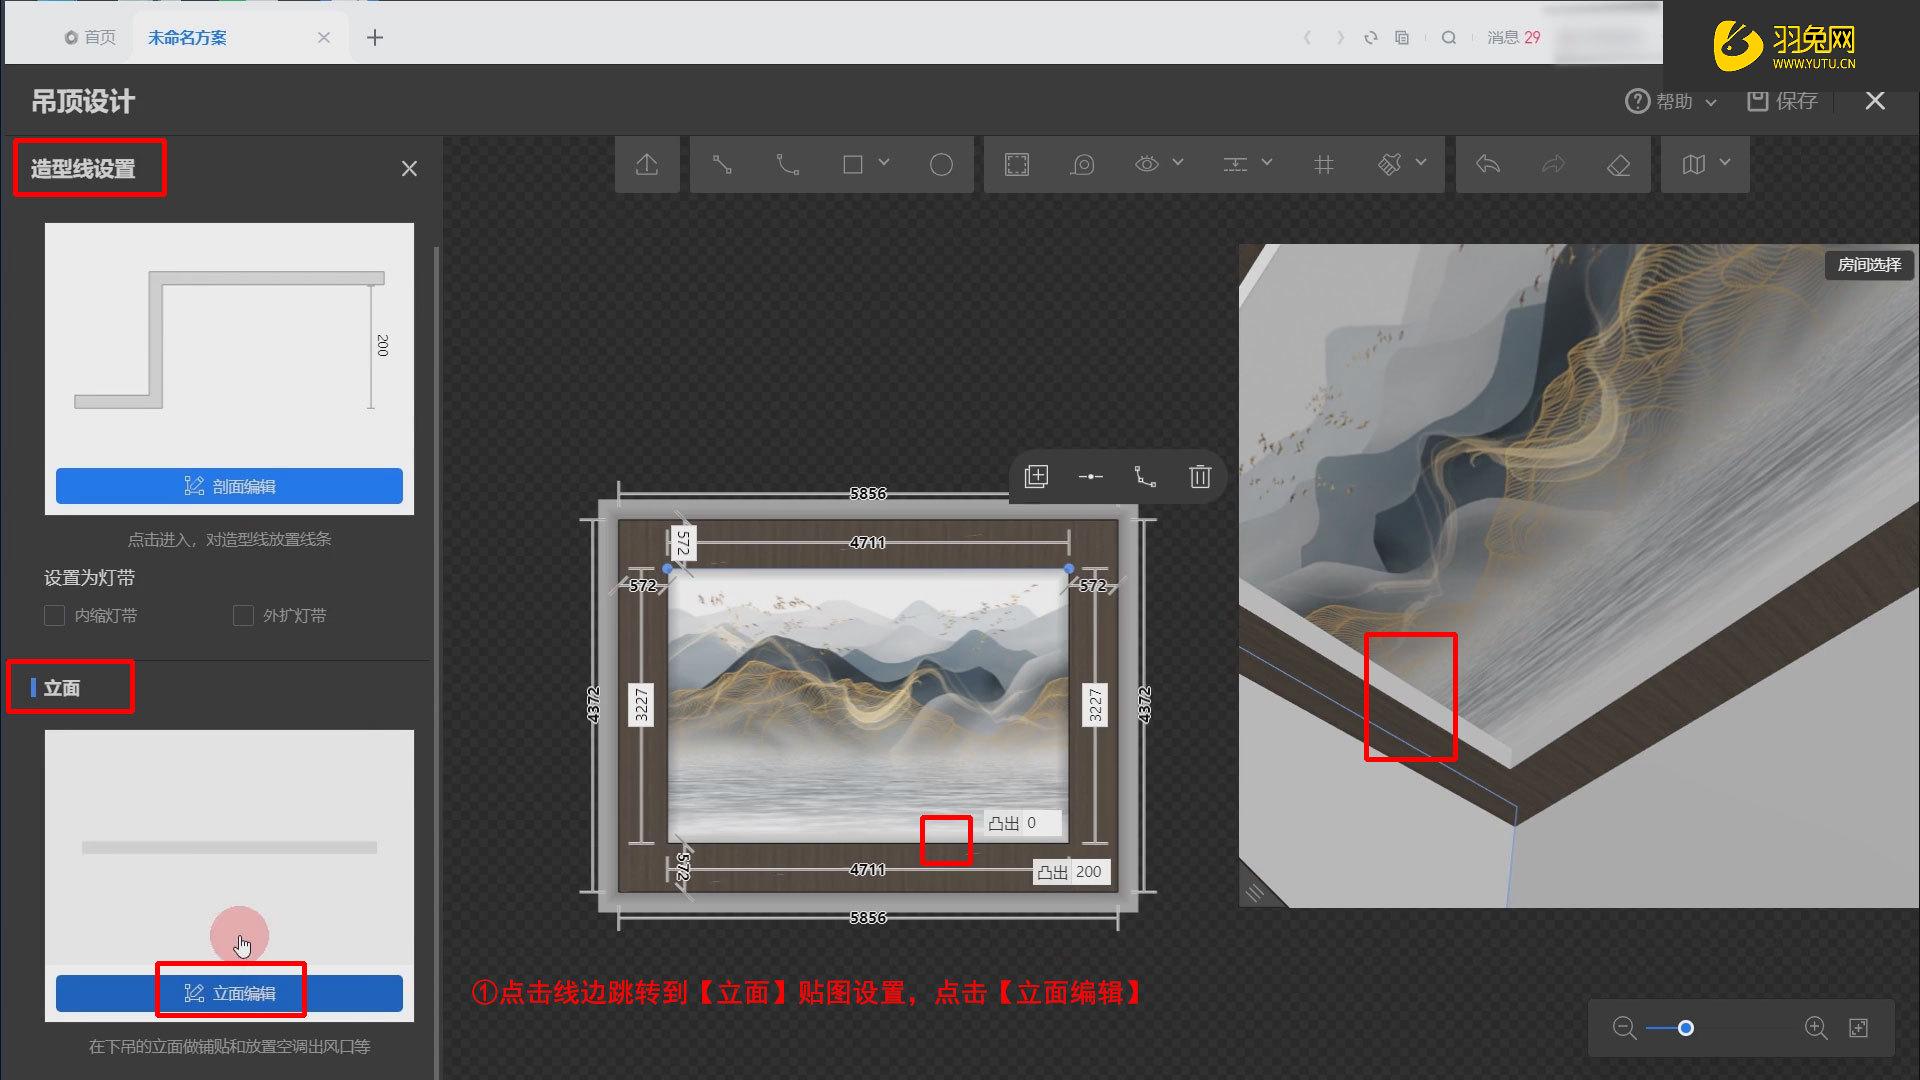Refresh the page with the reload icon
The width and height of the screenshot is (1920, 1080).
point(1371,38)
